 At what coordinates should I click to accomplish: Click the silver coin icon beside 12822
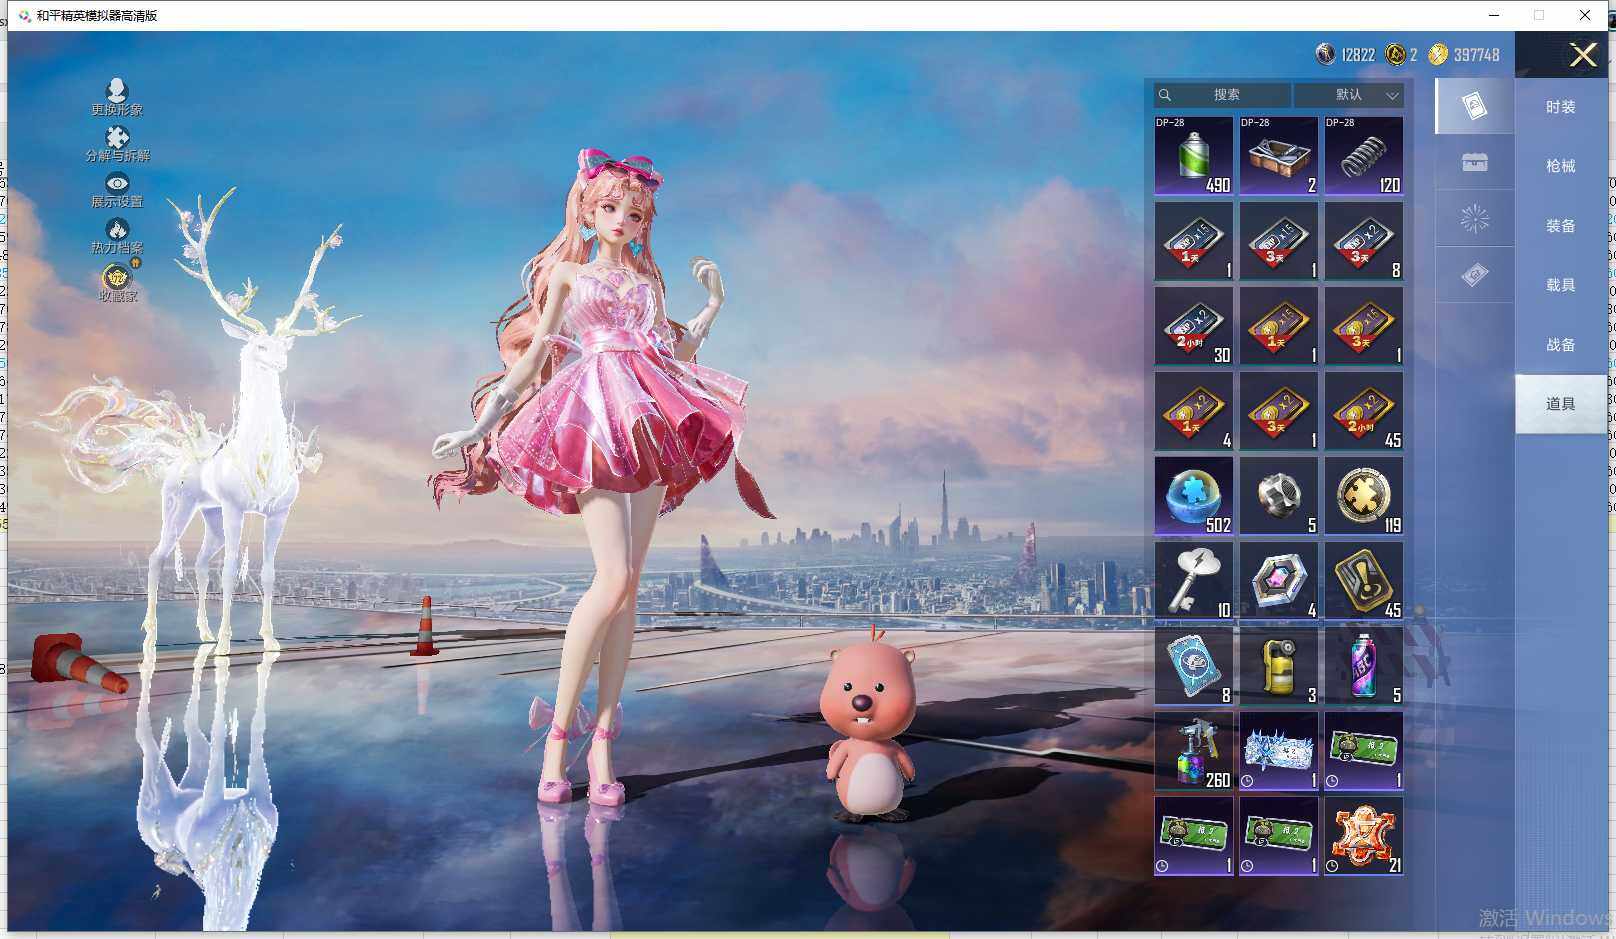coord(1325,54)
